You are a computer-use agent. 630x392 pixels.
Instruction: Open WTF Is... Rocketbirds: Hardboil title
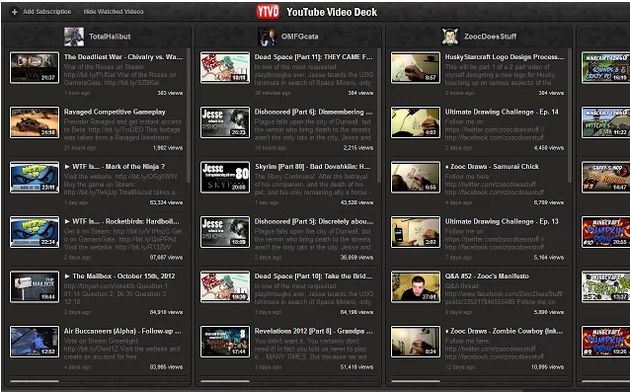pyautogui.click(x=122, y=221)
